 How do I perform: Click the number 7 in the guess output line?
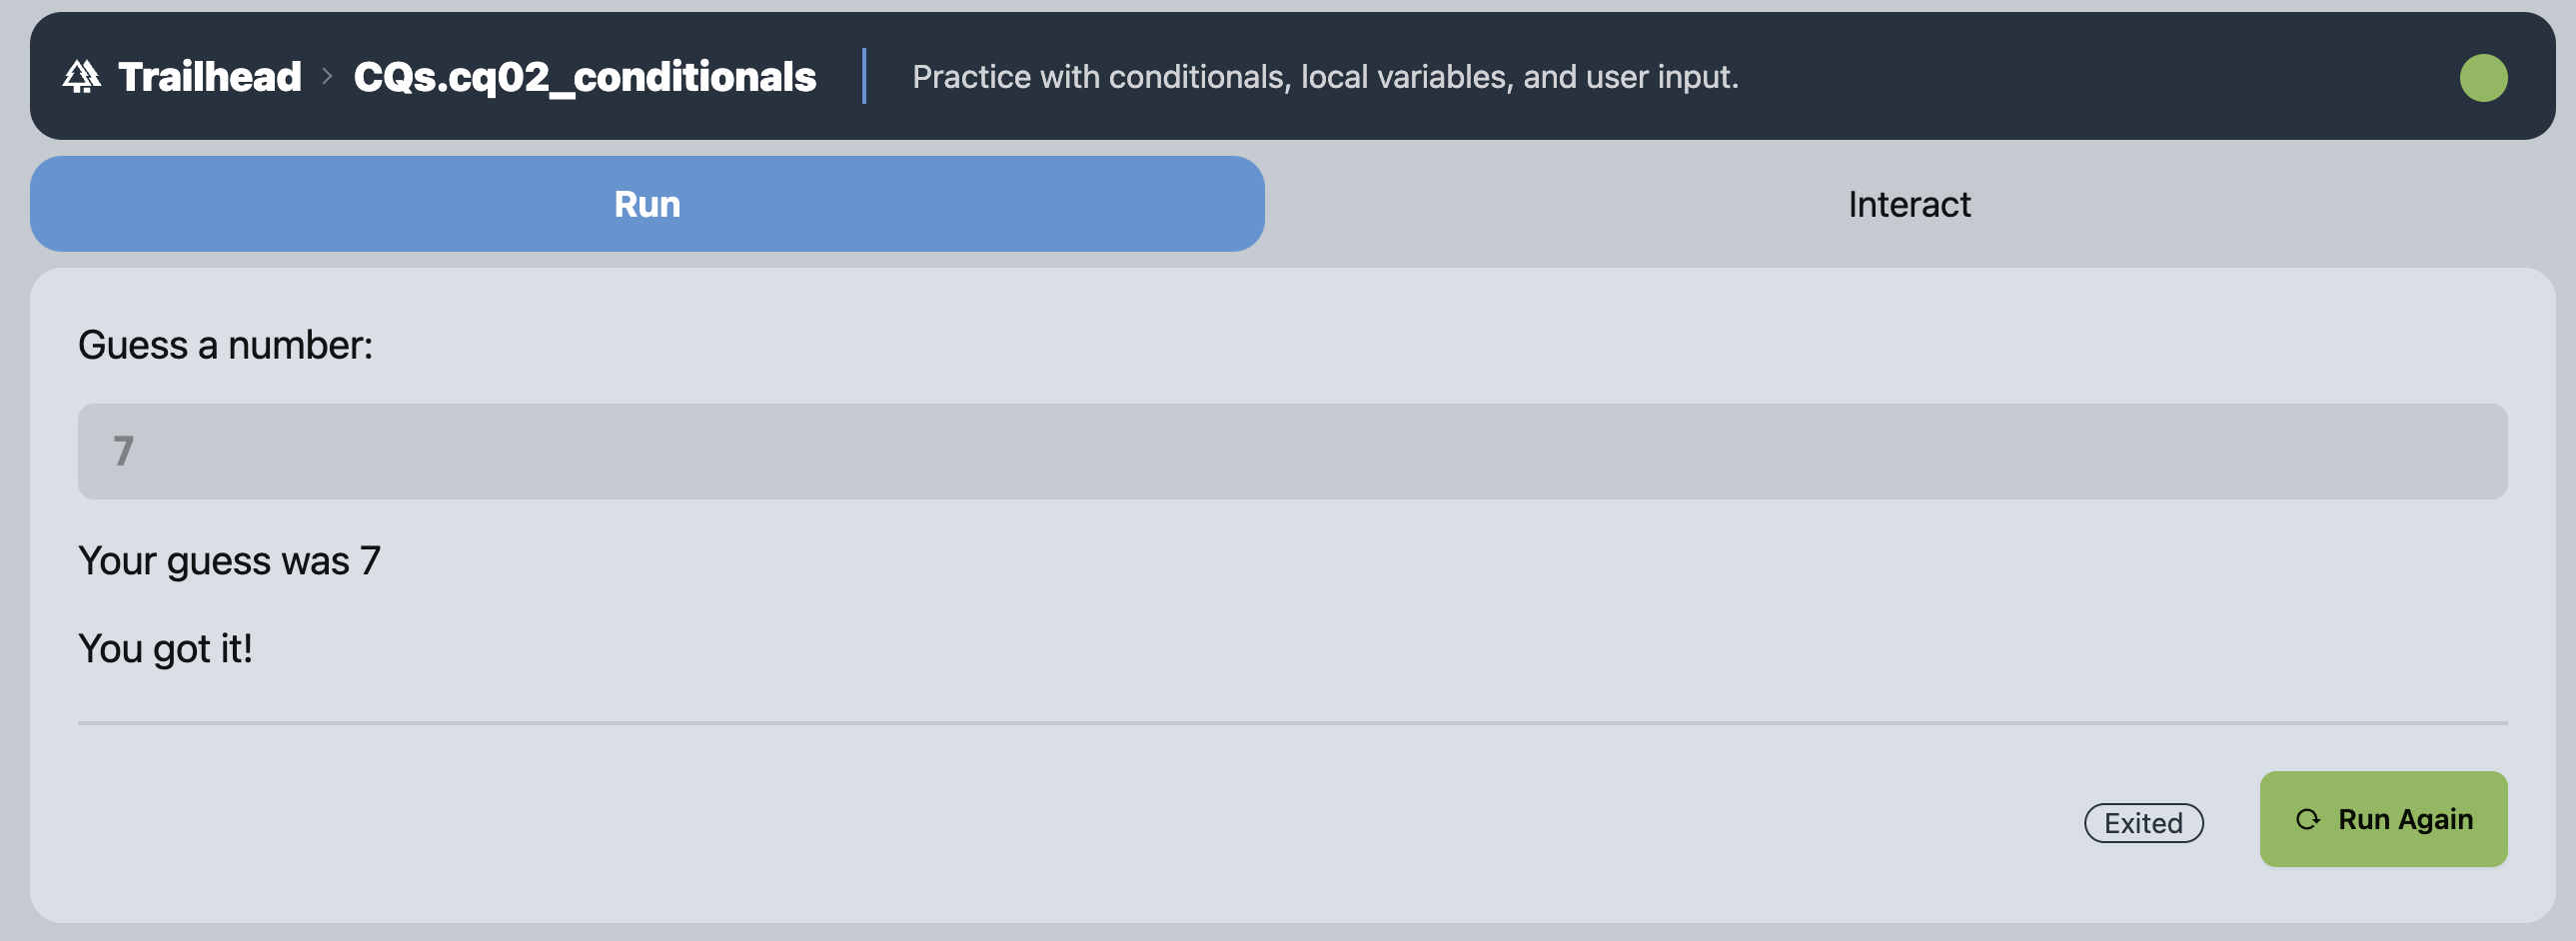click(370, 561)
